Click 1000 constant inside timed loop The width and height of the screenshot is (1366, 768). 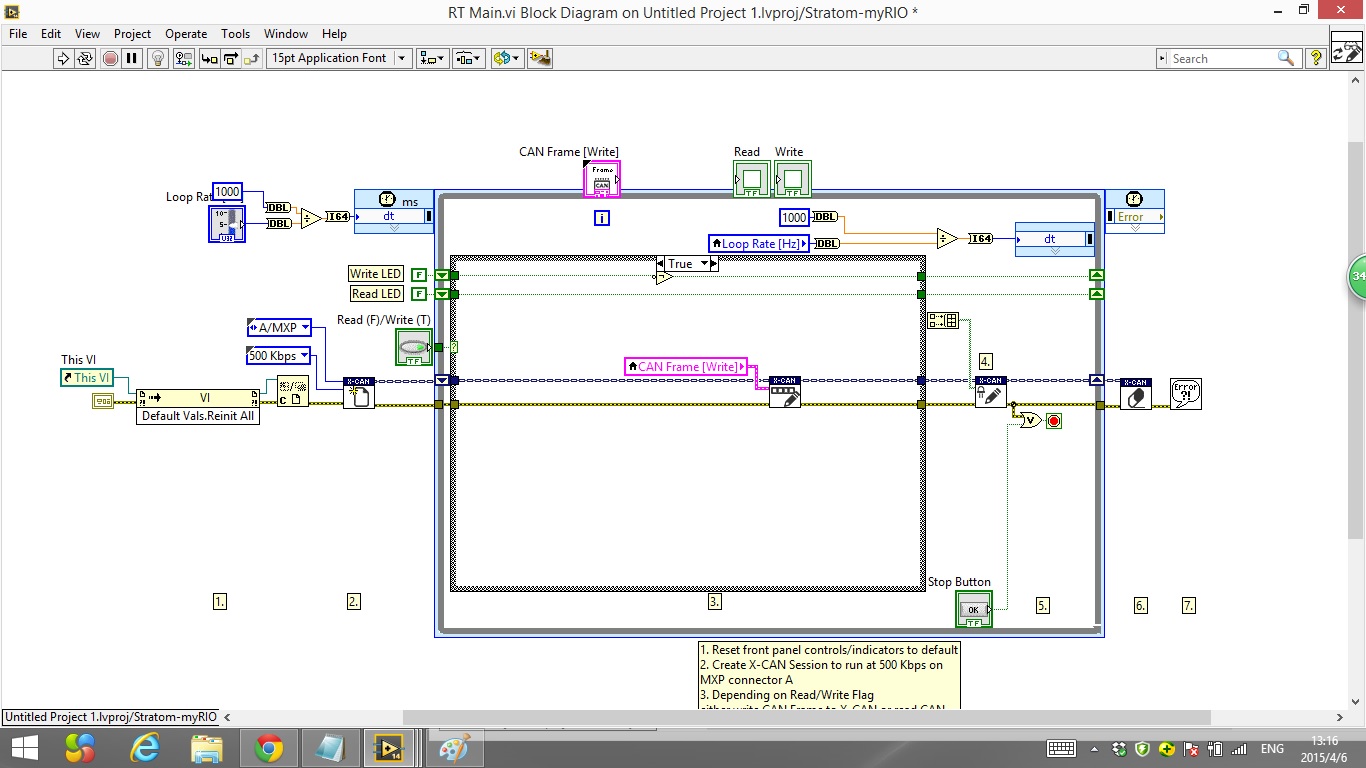click(794, 217)
